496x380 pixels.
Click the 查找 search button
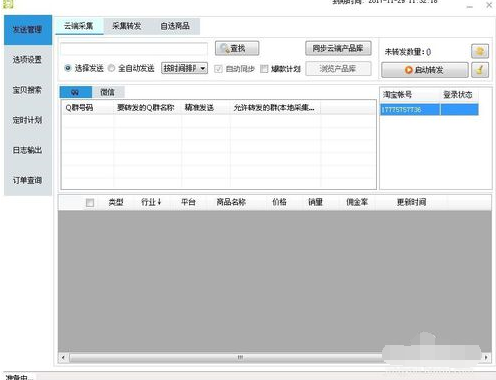tap(237, 49)
